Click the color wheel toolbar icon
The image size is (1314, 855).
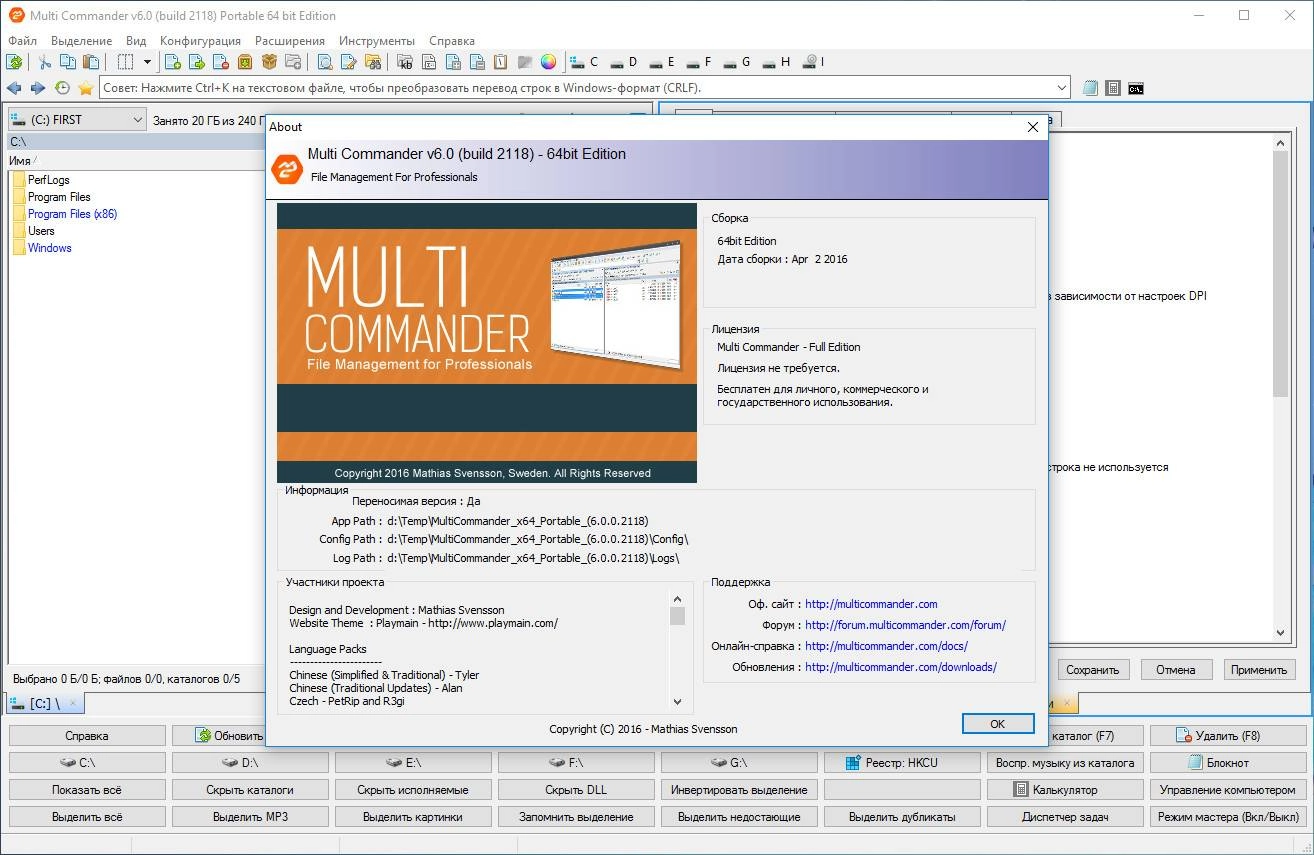tap(548, 62)
